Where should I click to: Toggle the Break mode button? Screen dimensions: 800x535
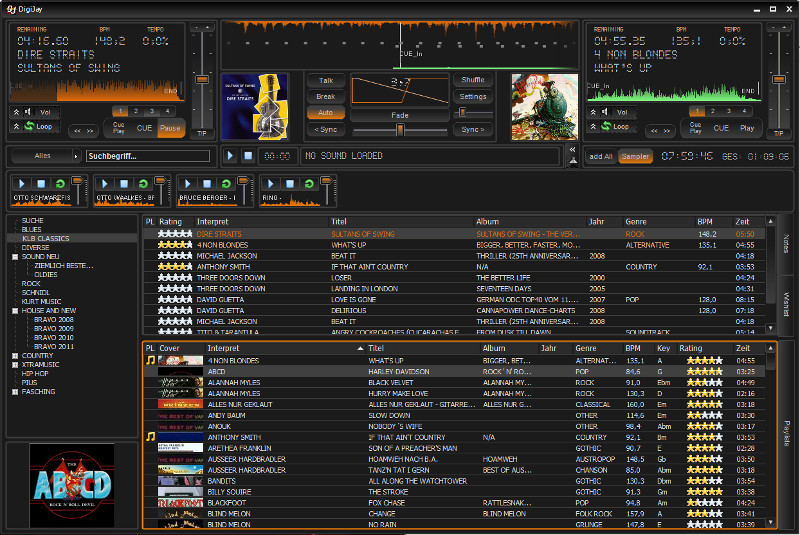point(326,96)
